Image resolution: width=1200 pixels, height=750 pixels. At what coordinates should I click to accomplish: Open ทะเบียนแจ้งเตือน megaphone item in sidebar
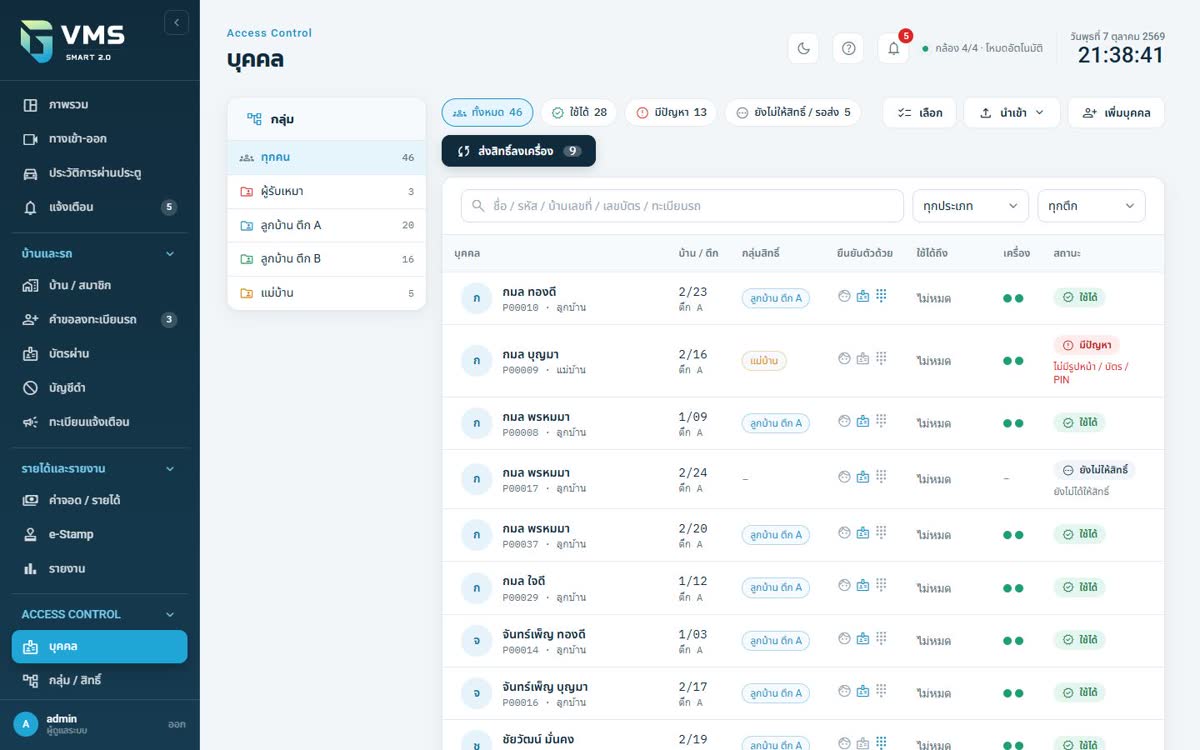pos(99,422)
